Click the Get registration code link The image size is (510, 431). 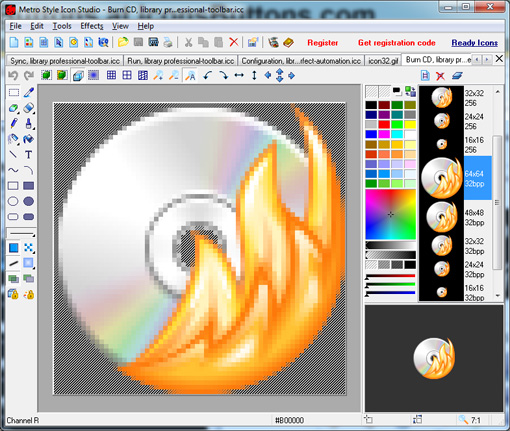[x=397, y=43]
